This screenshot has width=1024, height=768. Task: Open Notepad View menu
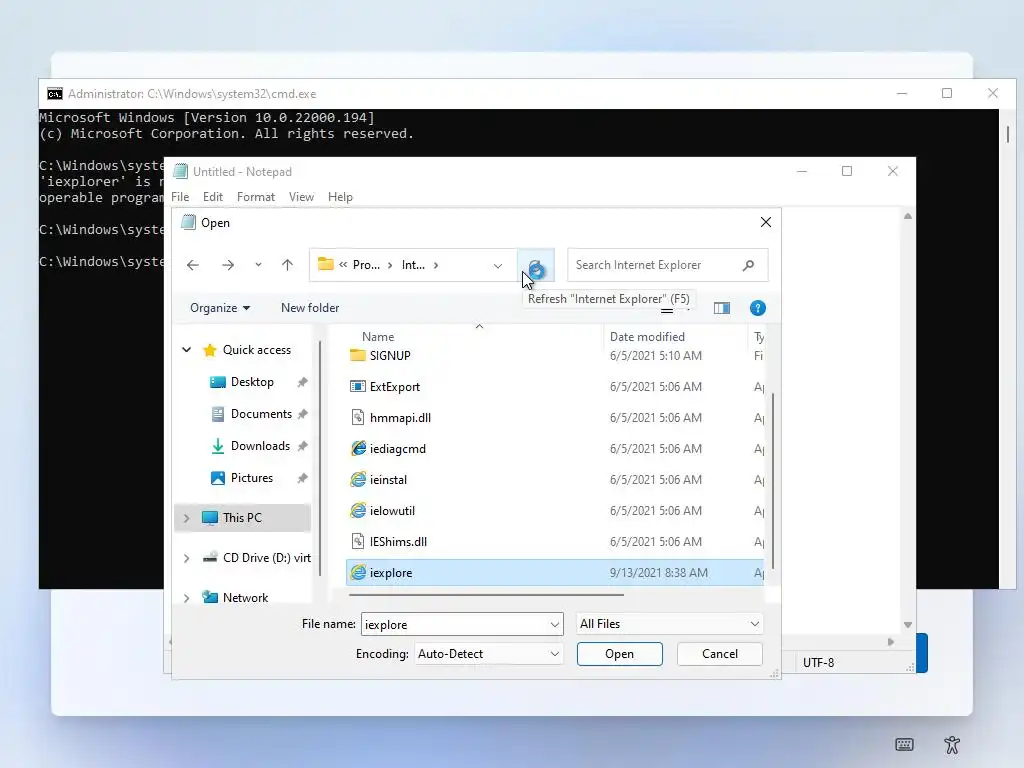point(301,197)
